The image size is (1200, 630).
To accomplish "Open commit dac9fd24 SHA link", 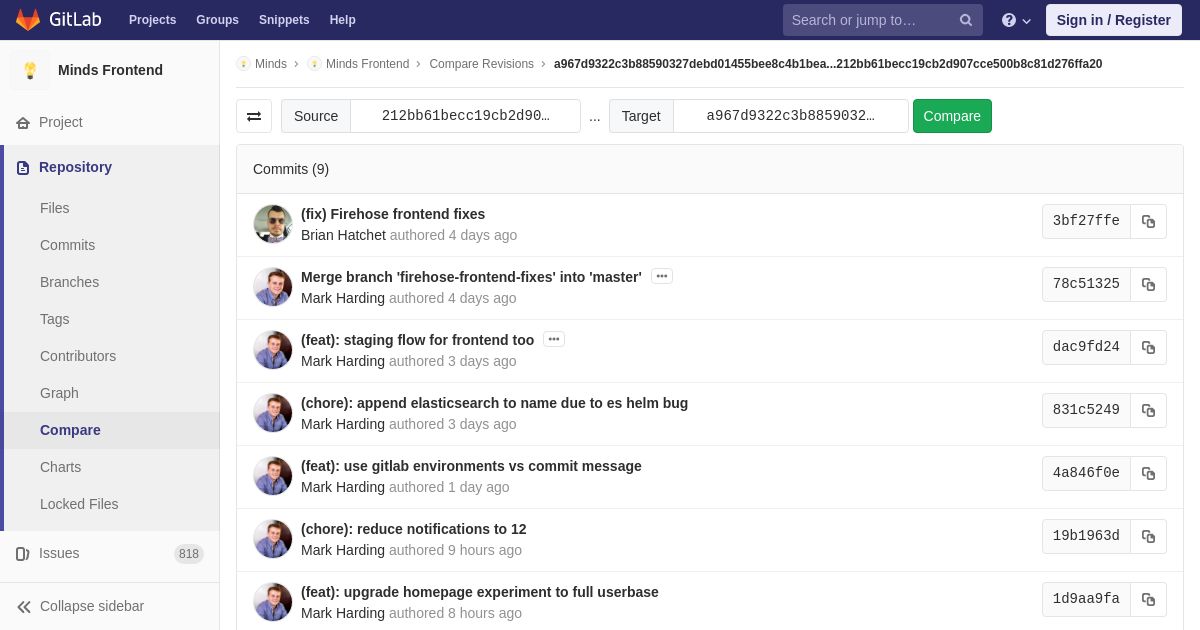I will [1086, 348].
